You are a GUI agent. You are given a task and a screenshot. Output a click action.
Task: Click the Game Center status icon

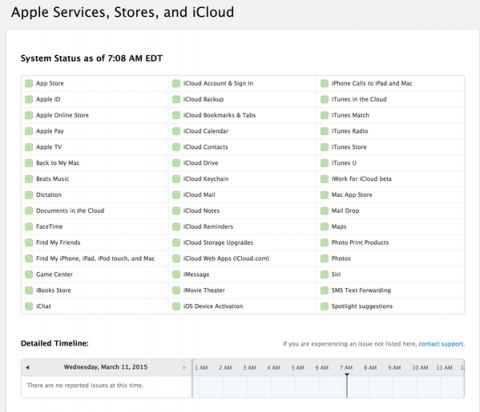(29, 274)
